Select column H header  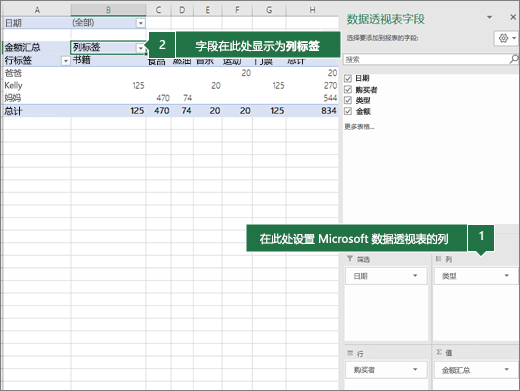(312, 10)
